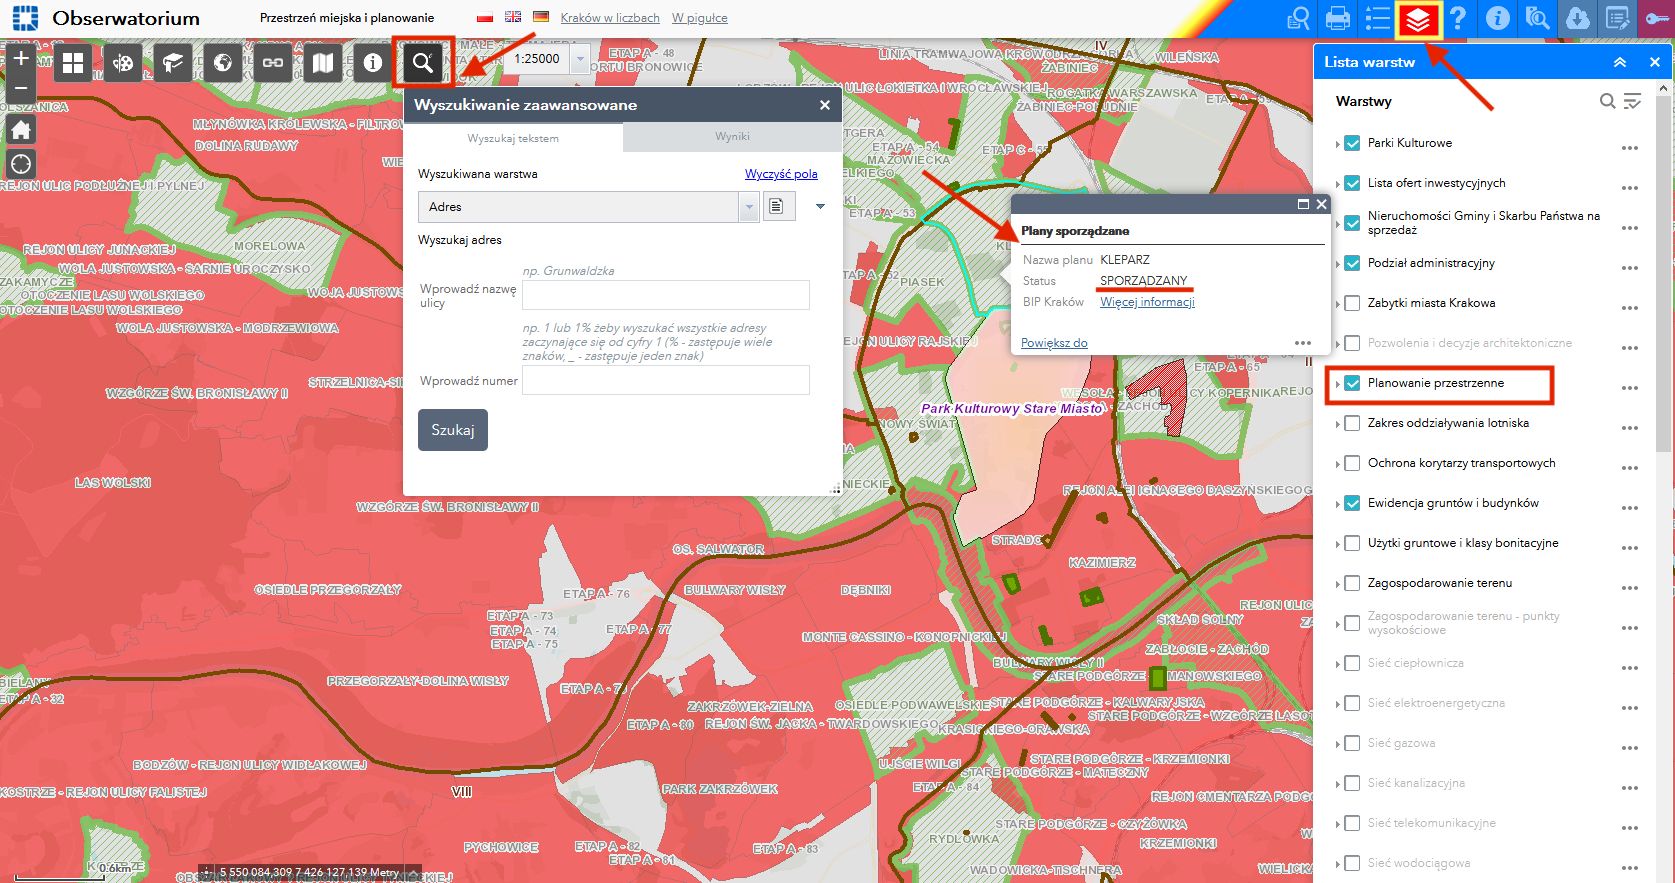The image size is (1675, 883).
Task: Open the cloud download icon
Action: 1578,18
